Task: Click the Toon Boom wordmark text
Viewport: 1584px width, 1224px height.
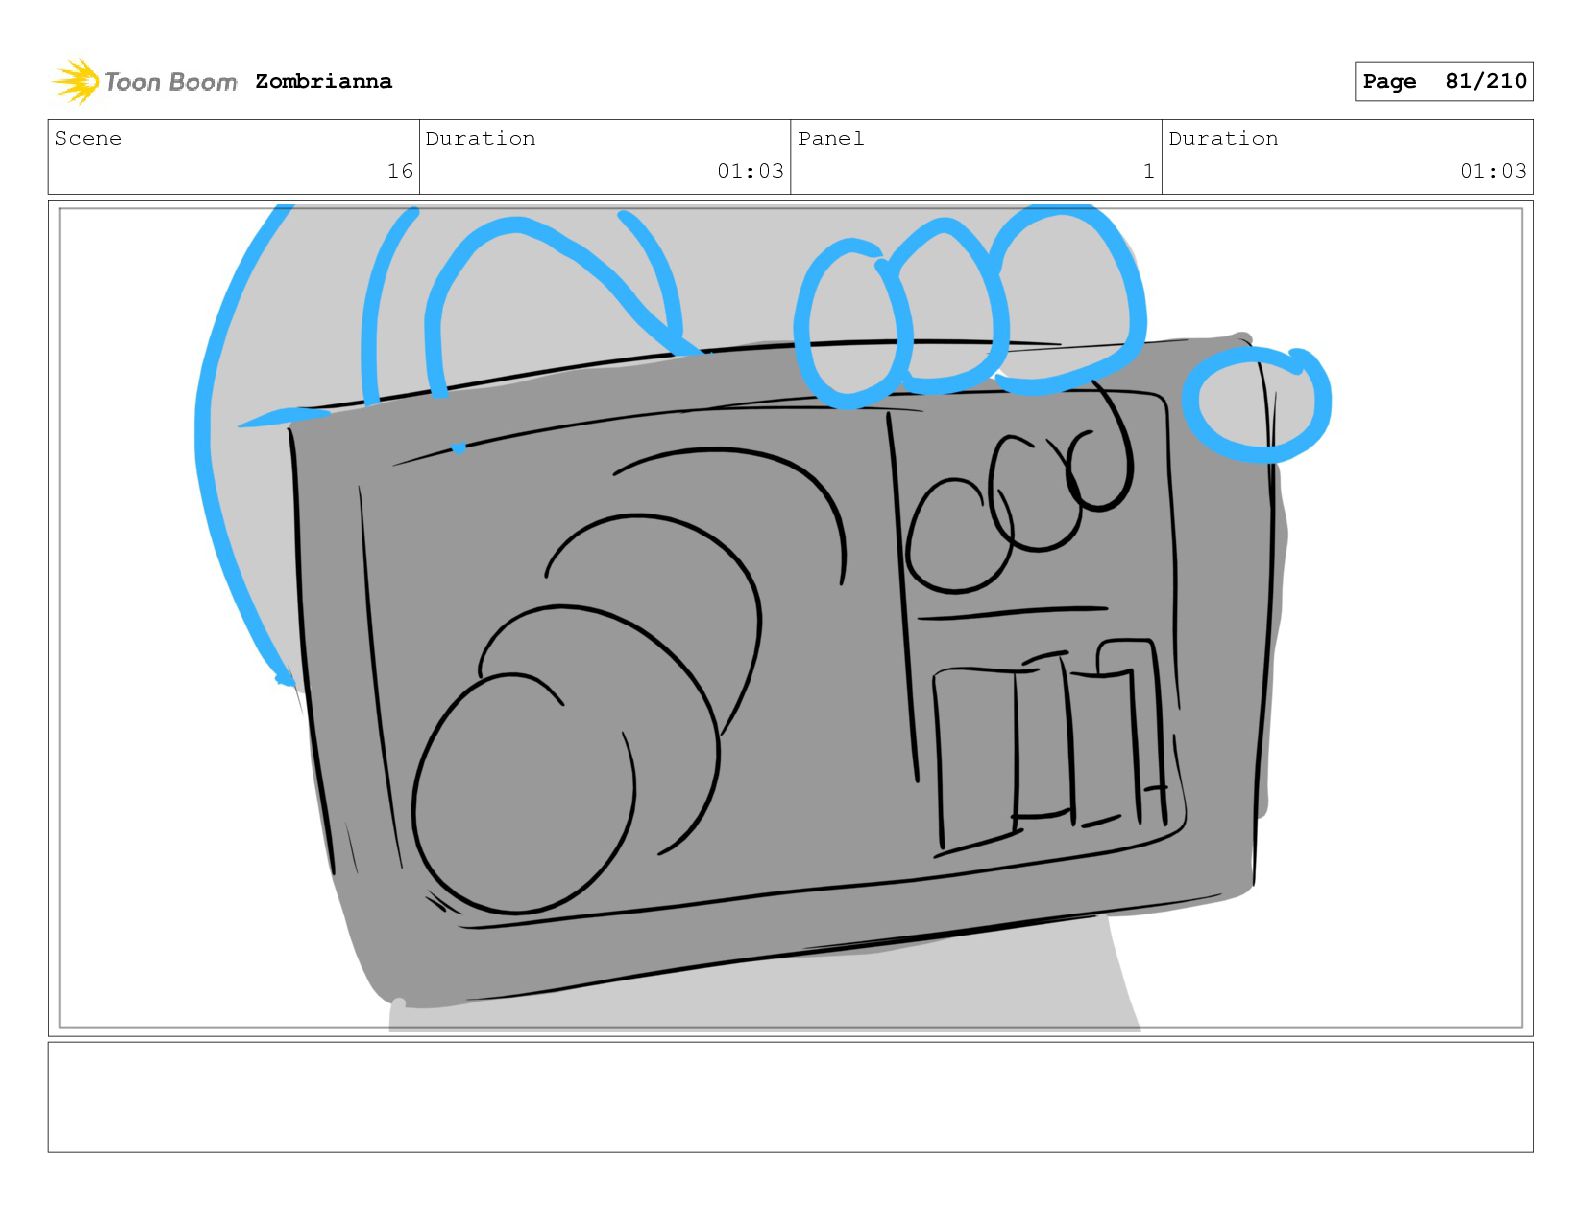Action: click(171, 82)
